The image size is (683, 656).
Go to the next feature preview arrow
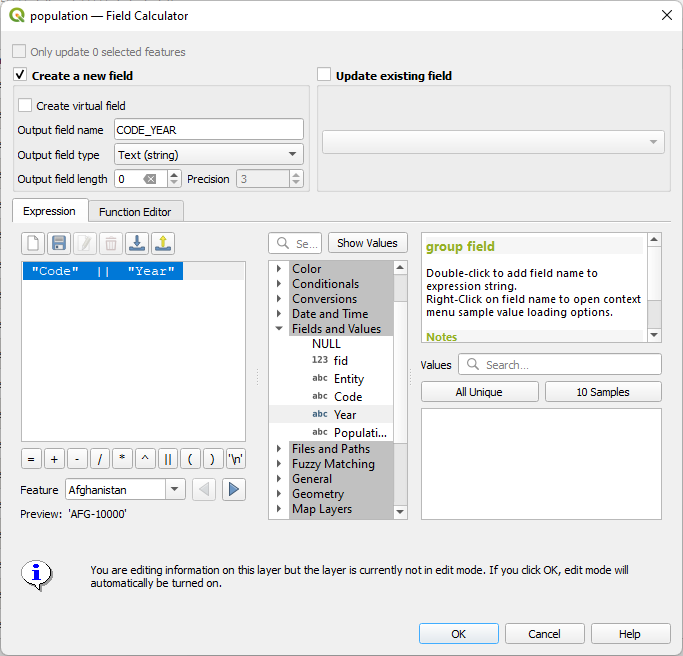234,490
